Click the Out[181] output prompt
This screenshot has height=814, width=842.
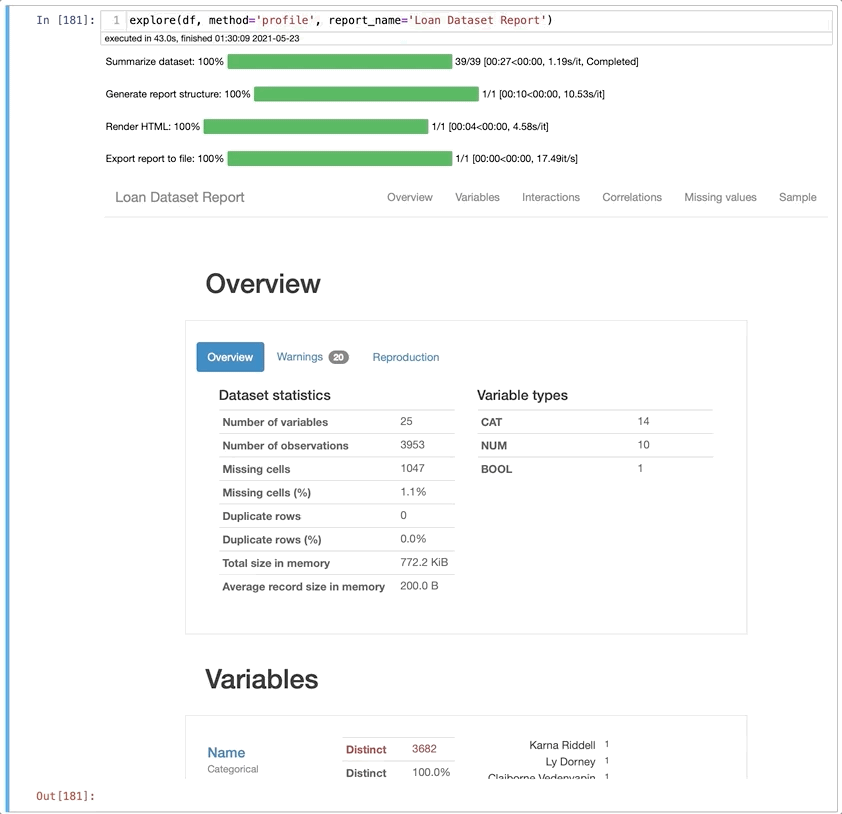click(x=66, y=796)
